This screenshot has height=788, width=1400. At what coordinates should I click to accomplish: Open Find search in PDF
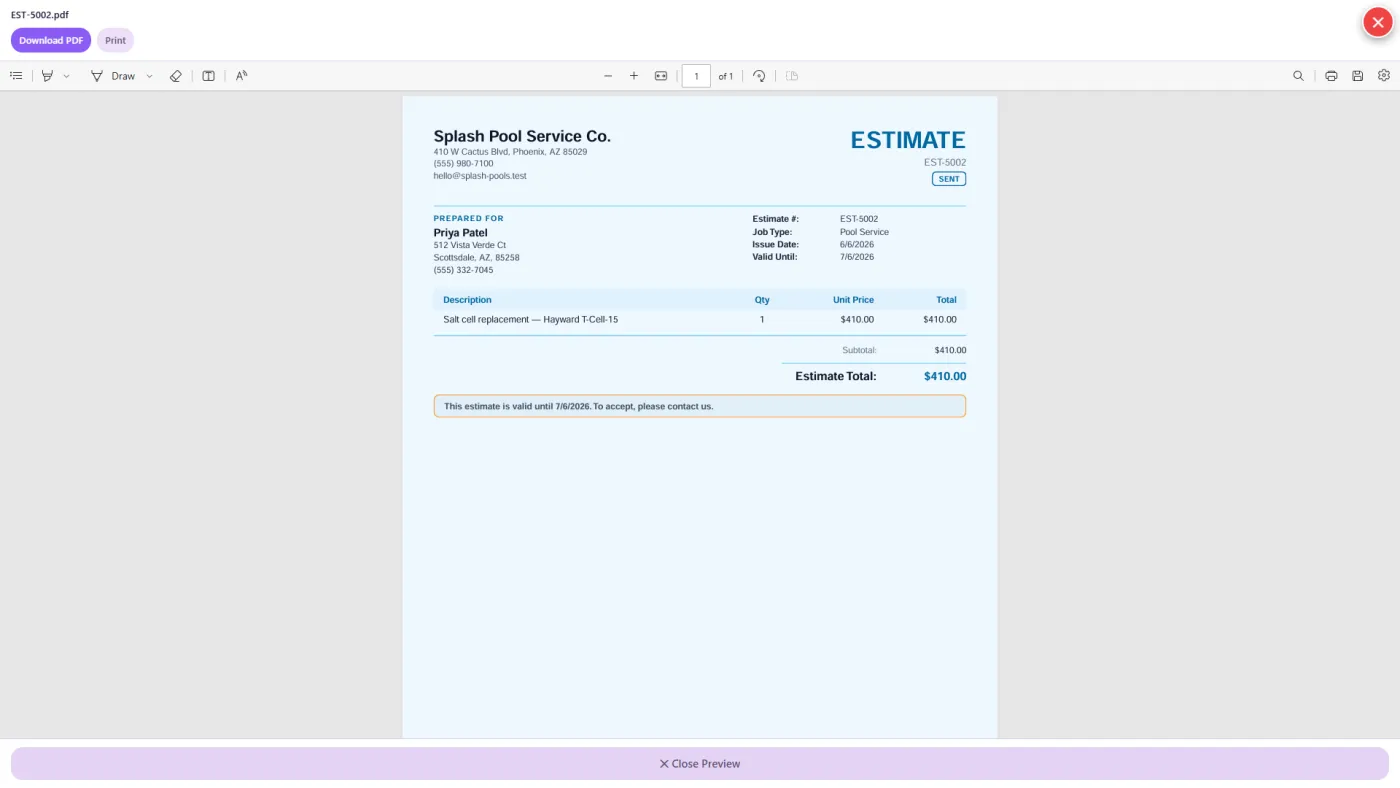pos(1298,76)
